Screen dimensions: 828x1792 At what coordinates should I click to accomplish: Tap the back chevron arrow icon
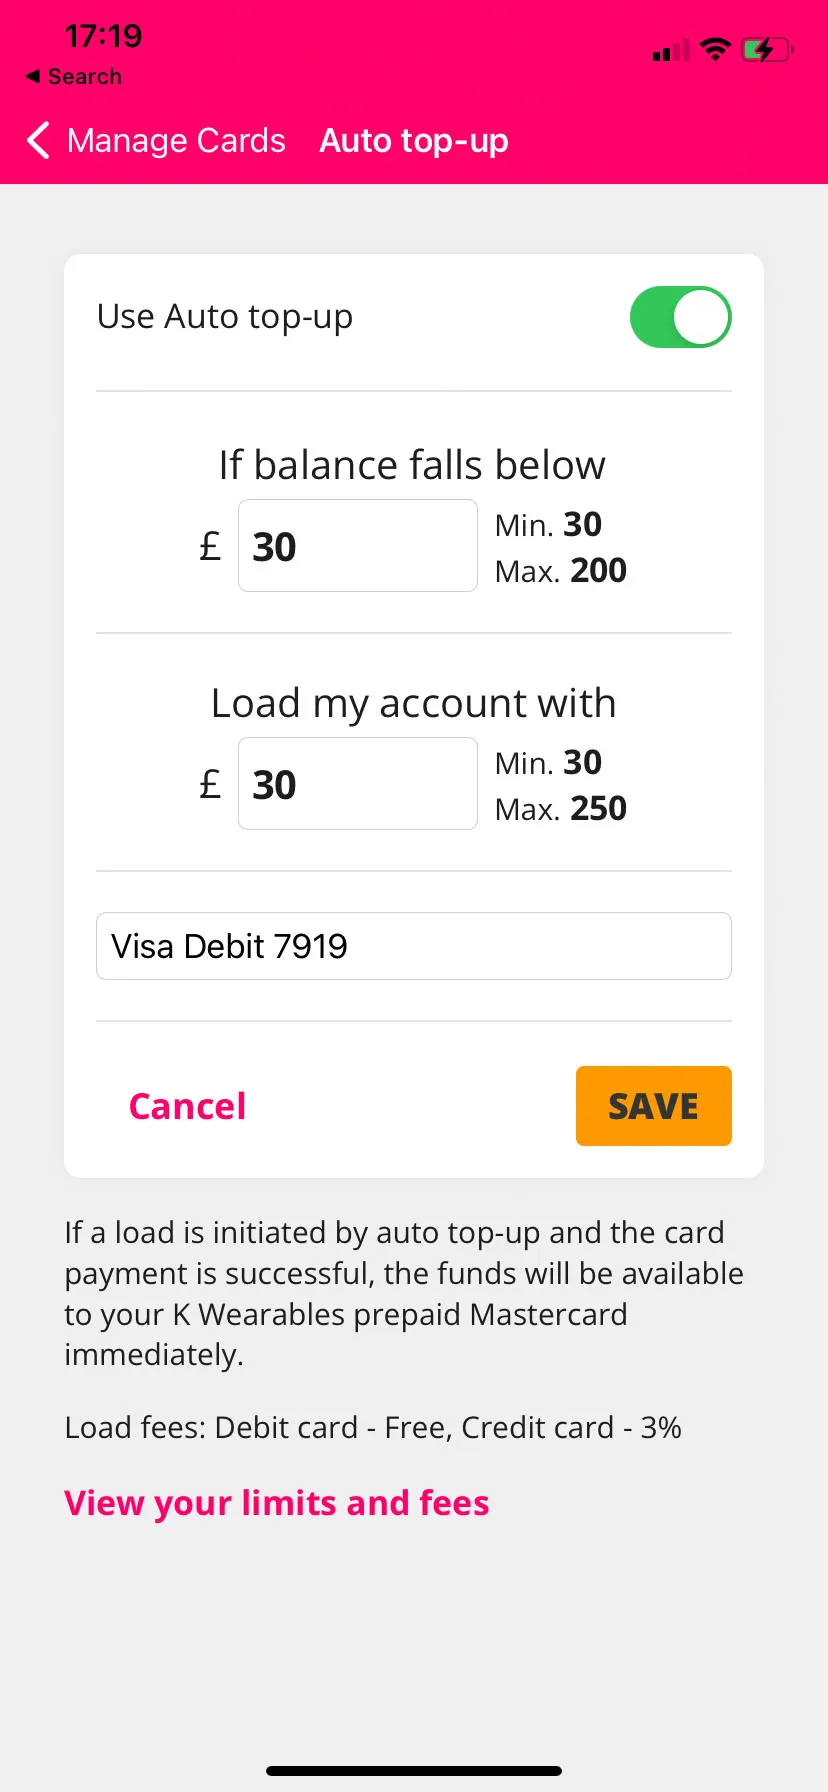click(38, 141)
